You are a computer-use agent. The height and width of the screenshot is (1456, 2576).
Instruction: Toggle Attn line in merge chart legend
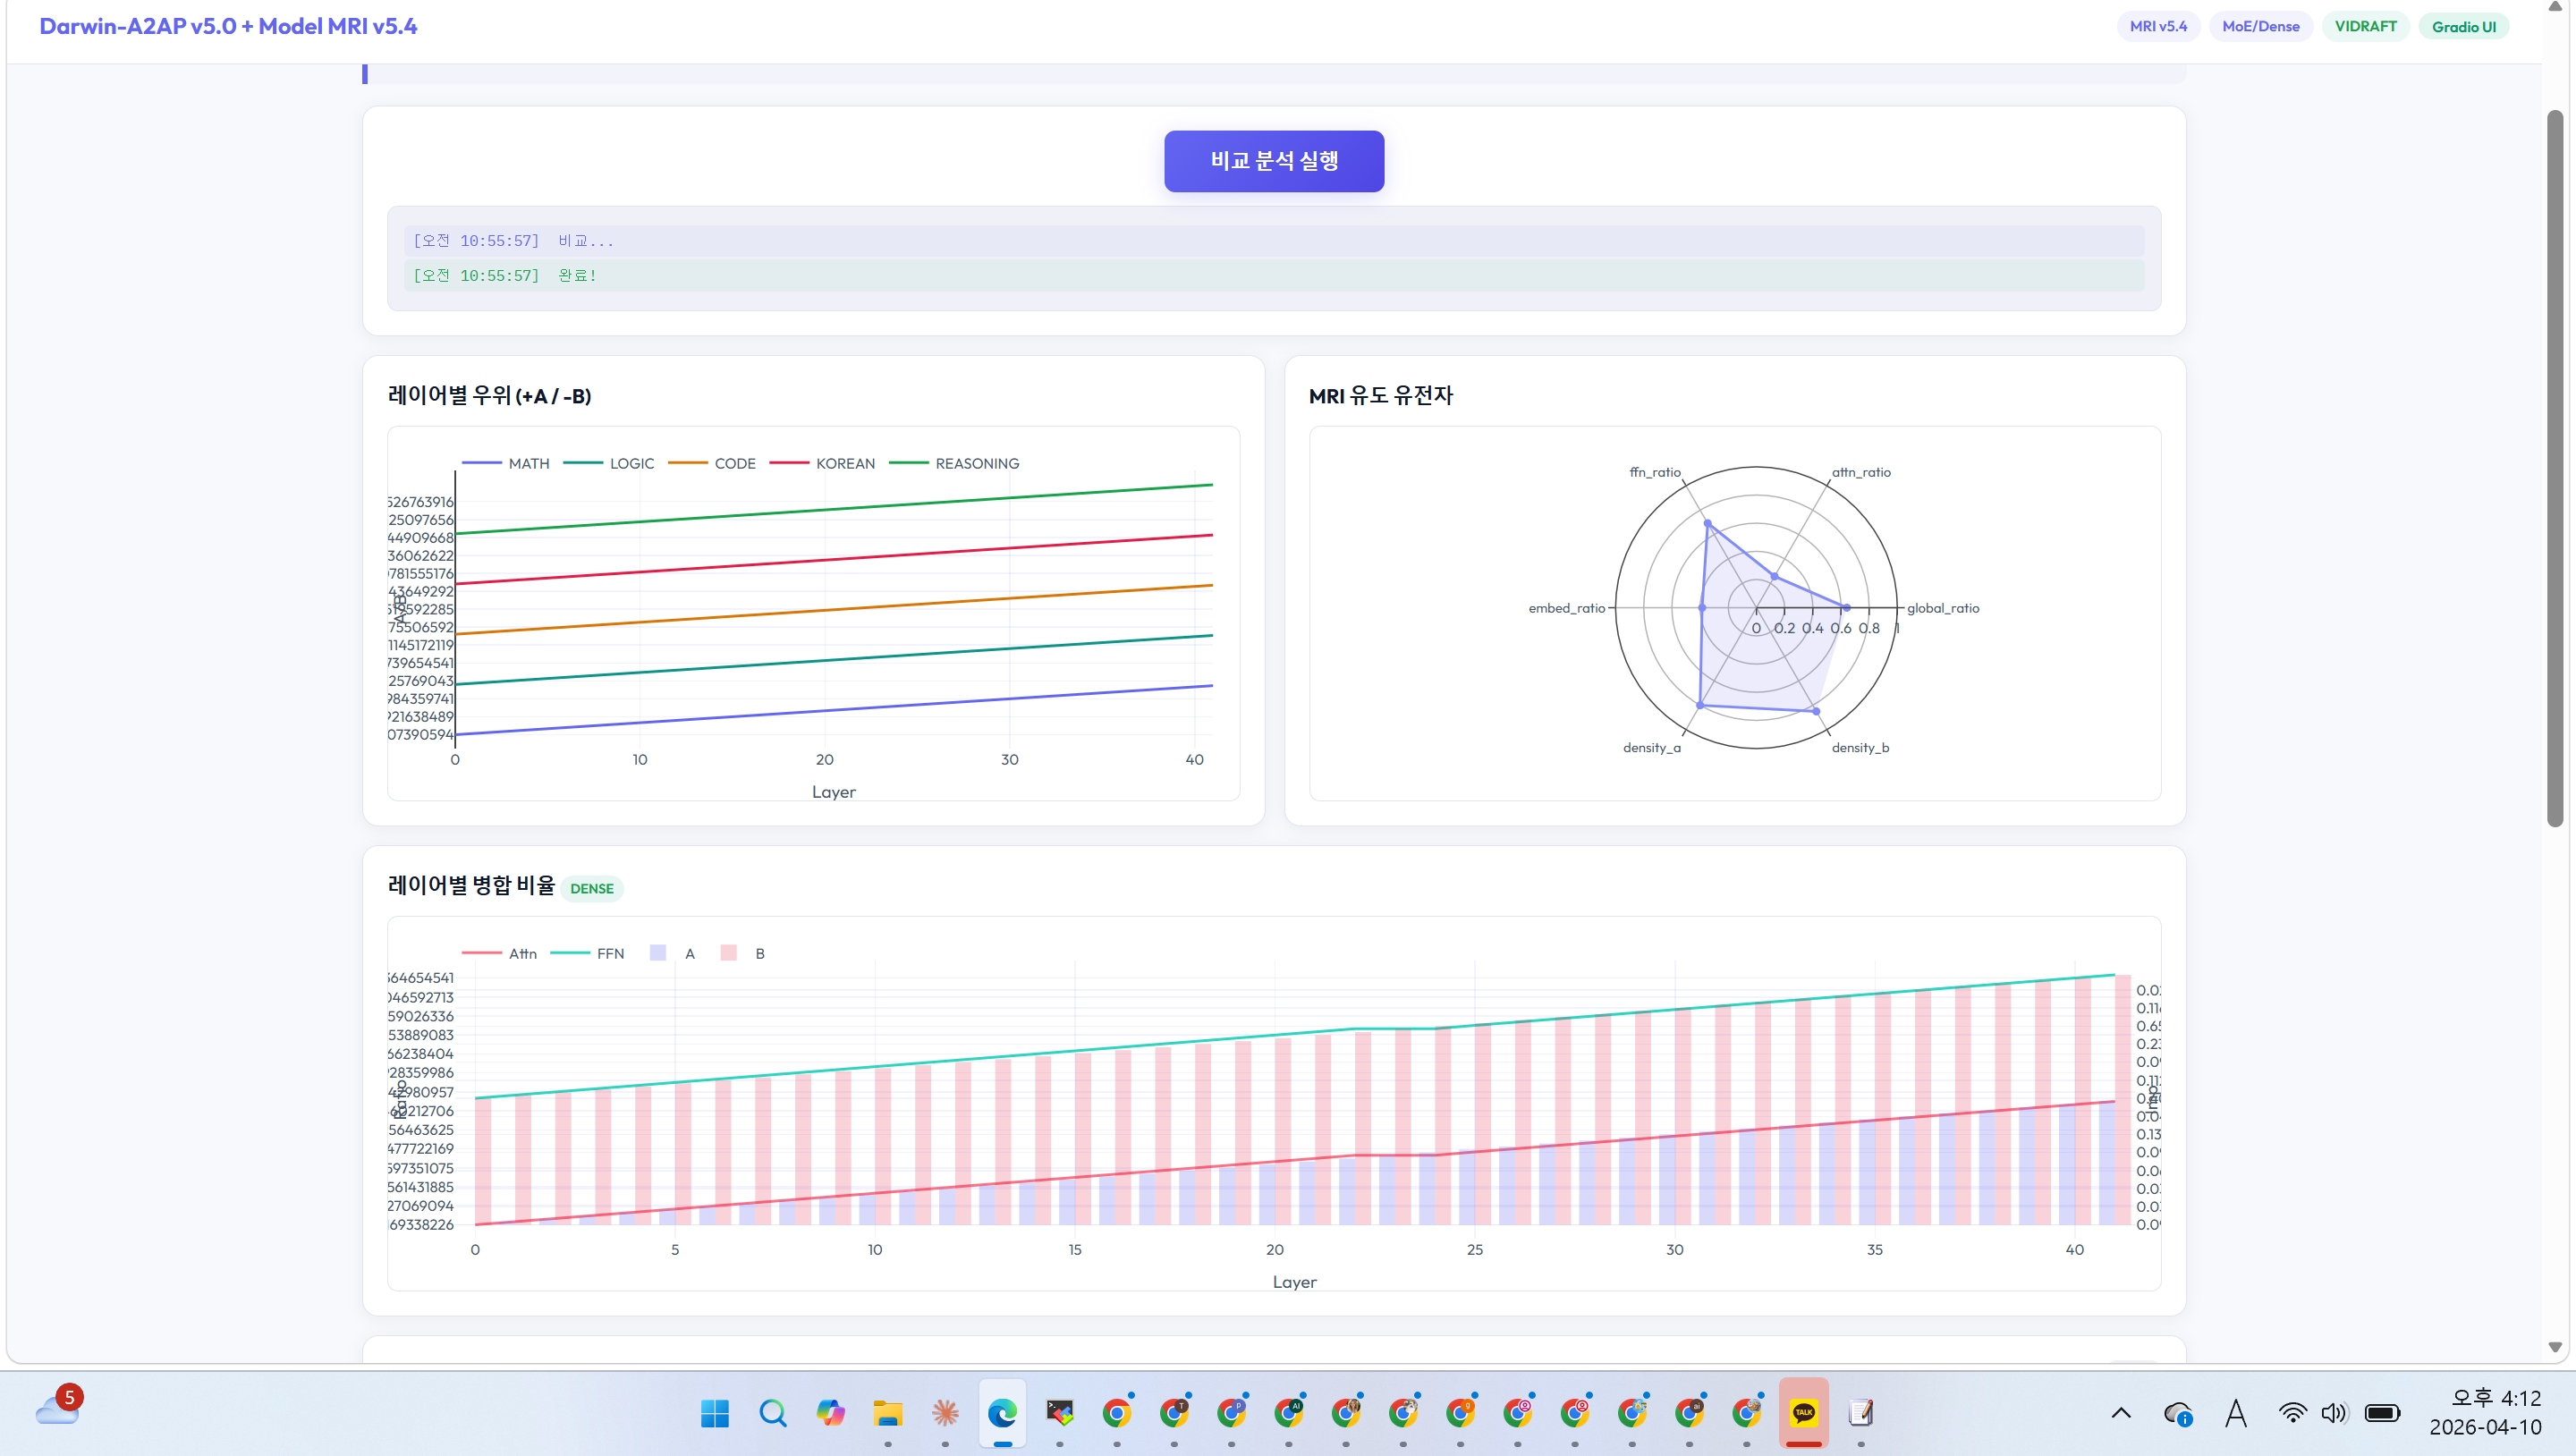pos(522,953)
